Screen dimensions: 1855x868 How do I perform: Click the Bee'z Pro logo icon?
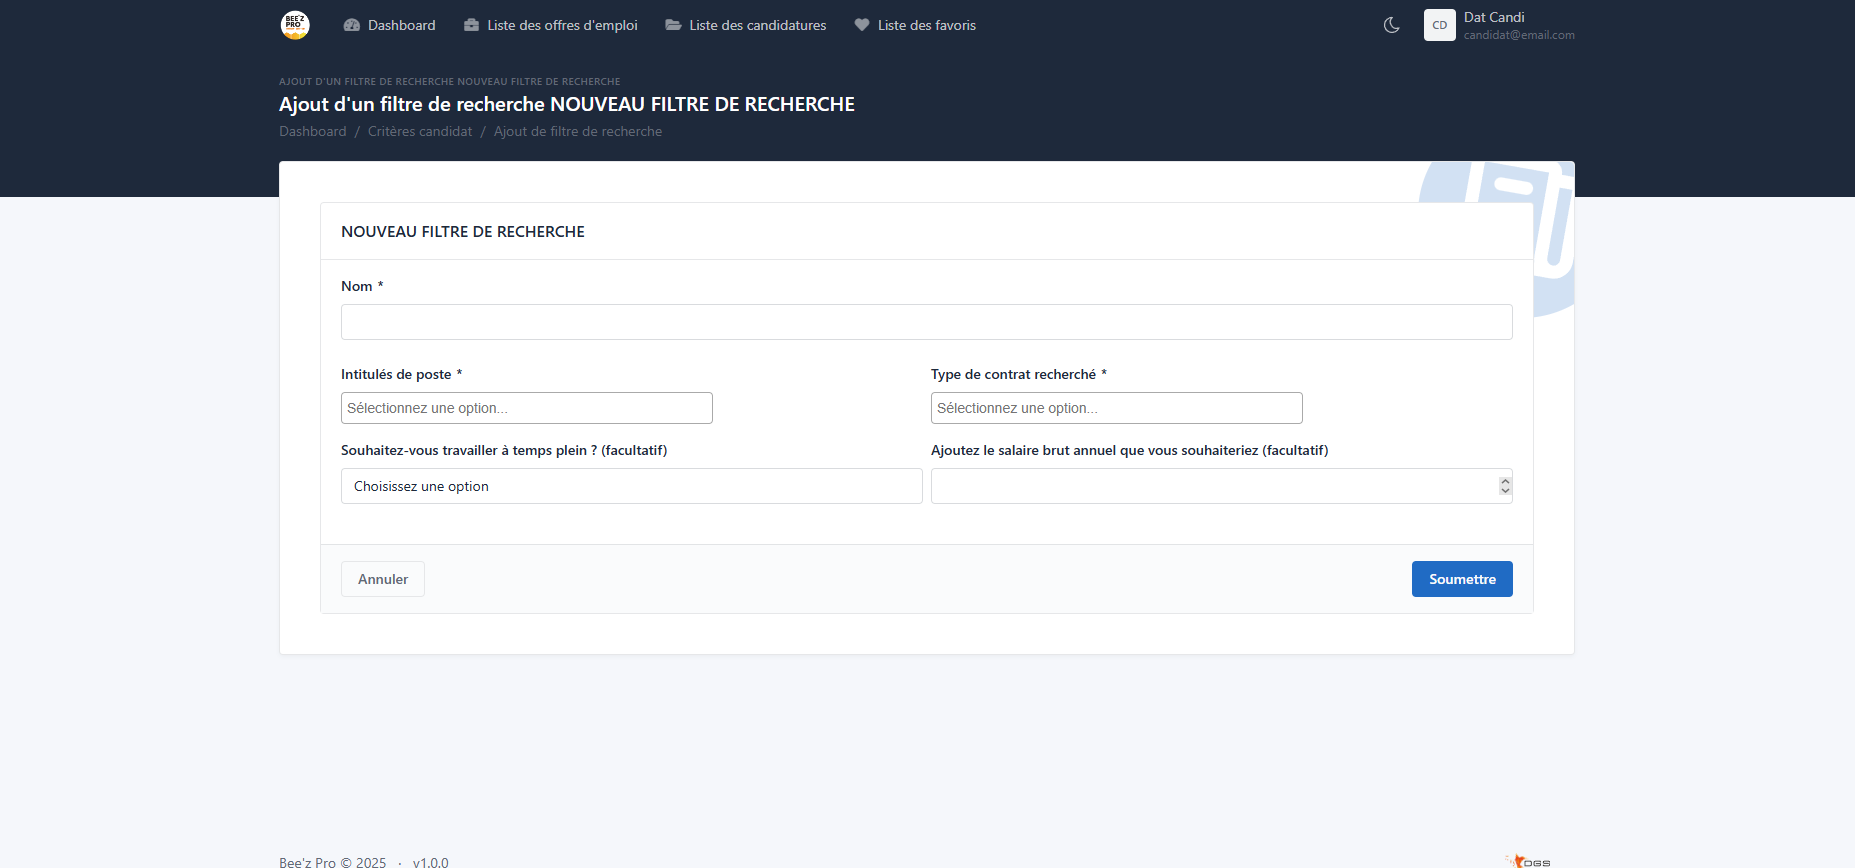[x=295, y=25]
